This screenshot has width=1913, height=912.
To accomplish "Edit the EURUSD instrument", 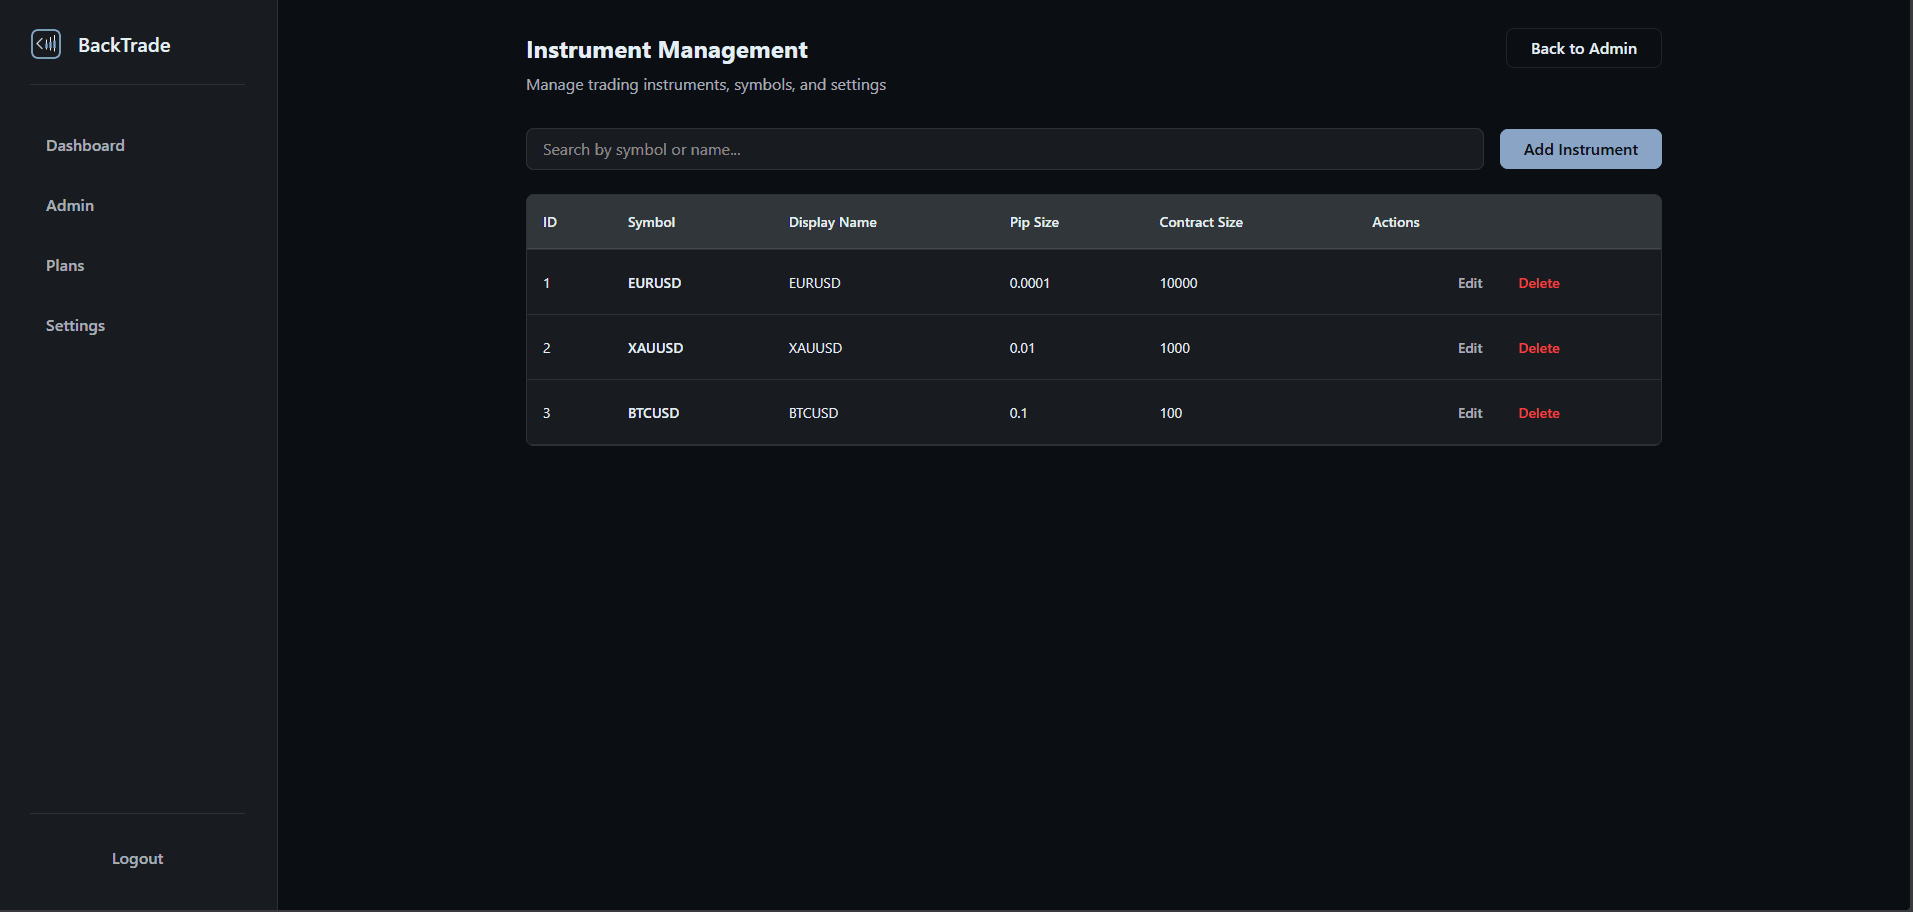I will pyautogui.click(x=1469, y=283).
